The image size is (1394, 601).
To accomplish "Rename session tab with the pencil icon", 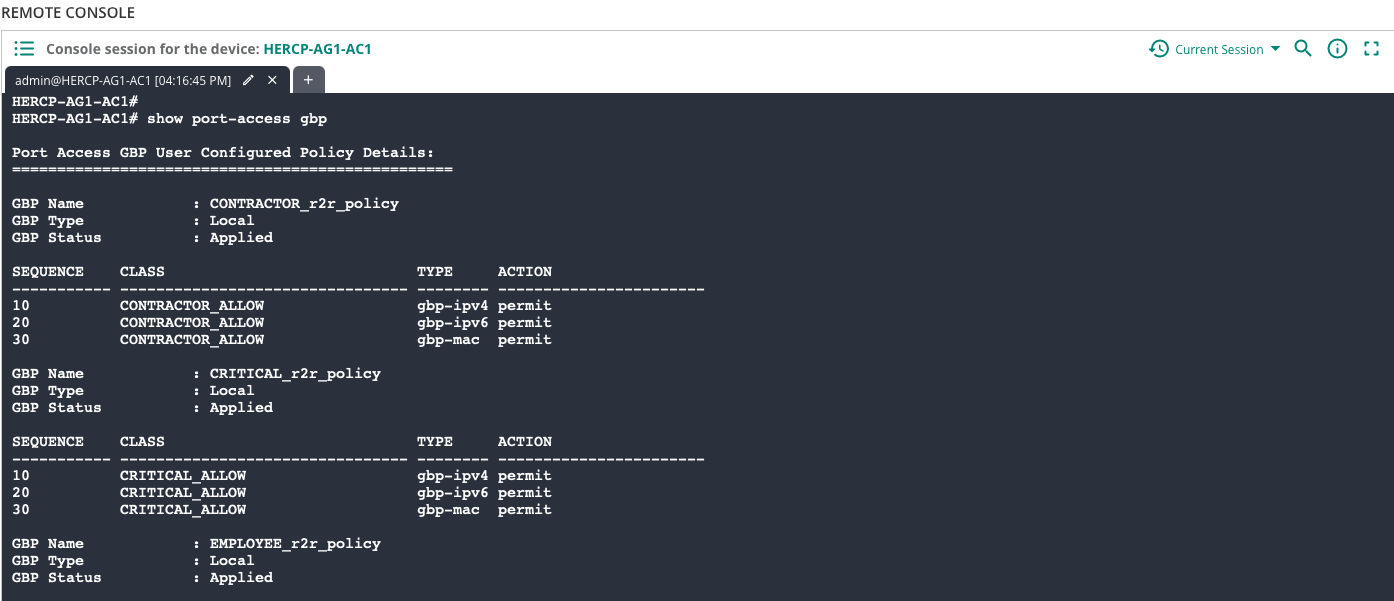I will tap(248, 80).
